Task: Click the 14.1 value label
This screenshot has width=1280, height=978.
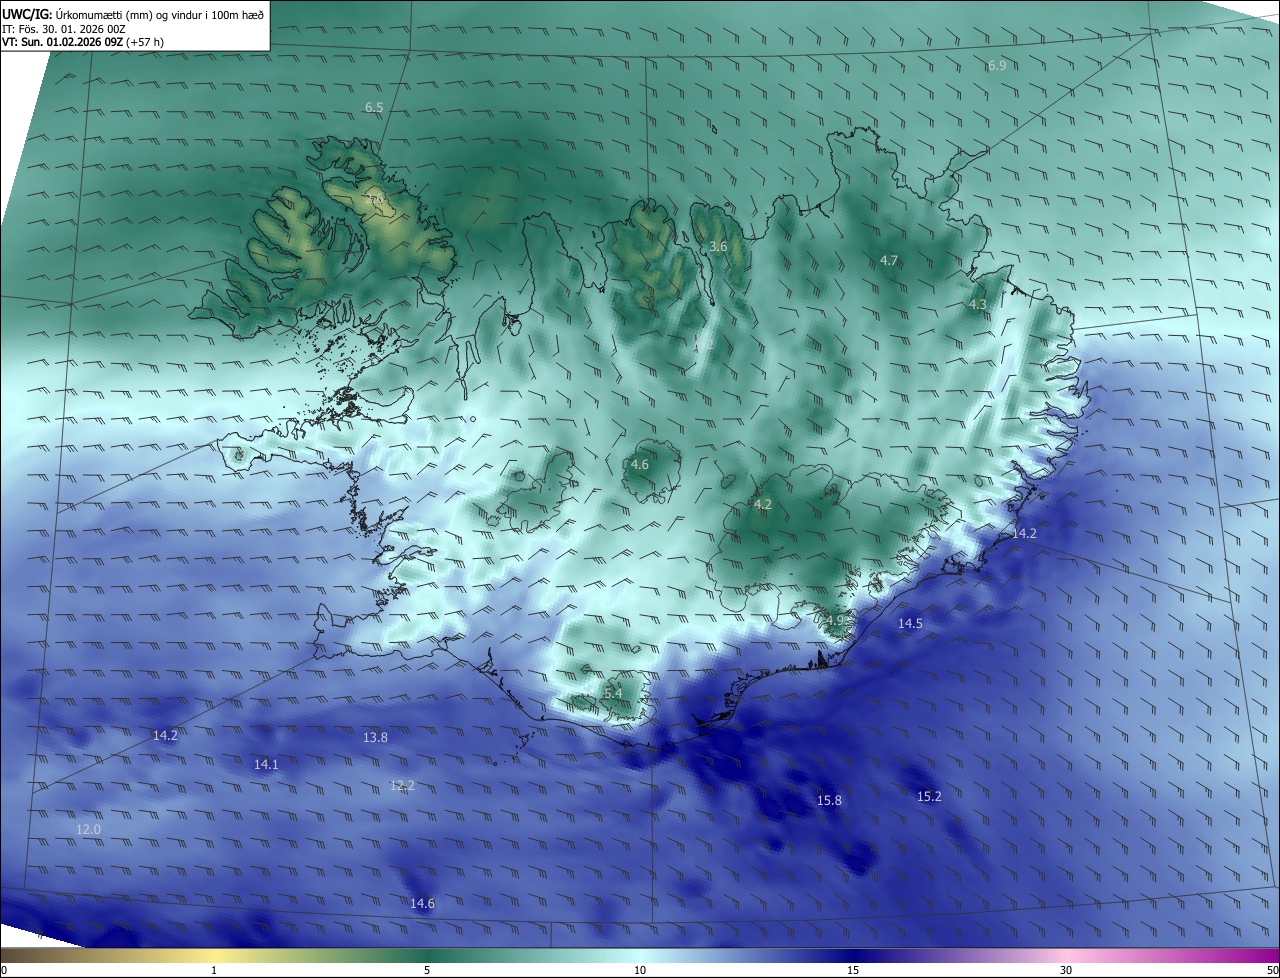Action: (x=266, y=764)
